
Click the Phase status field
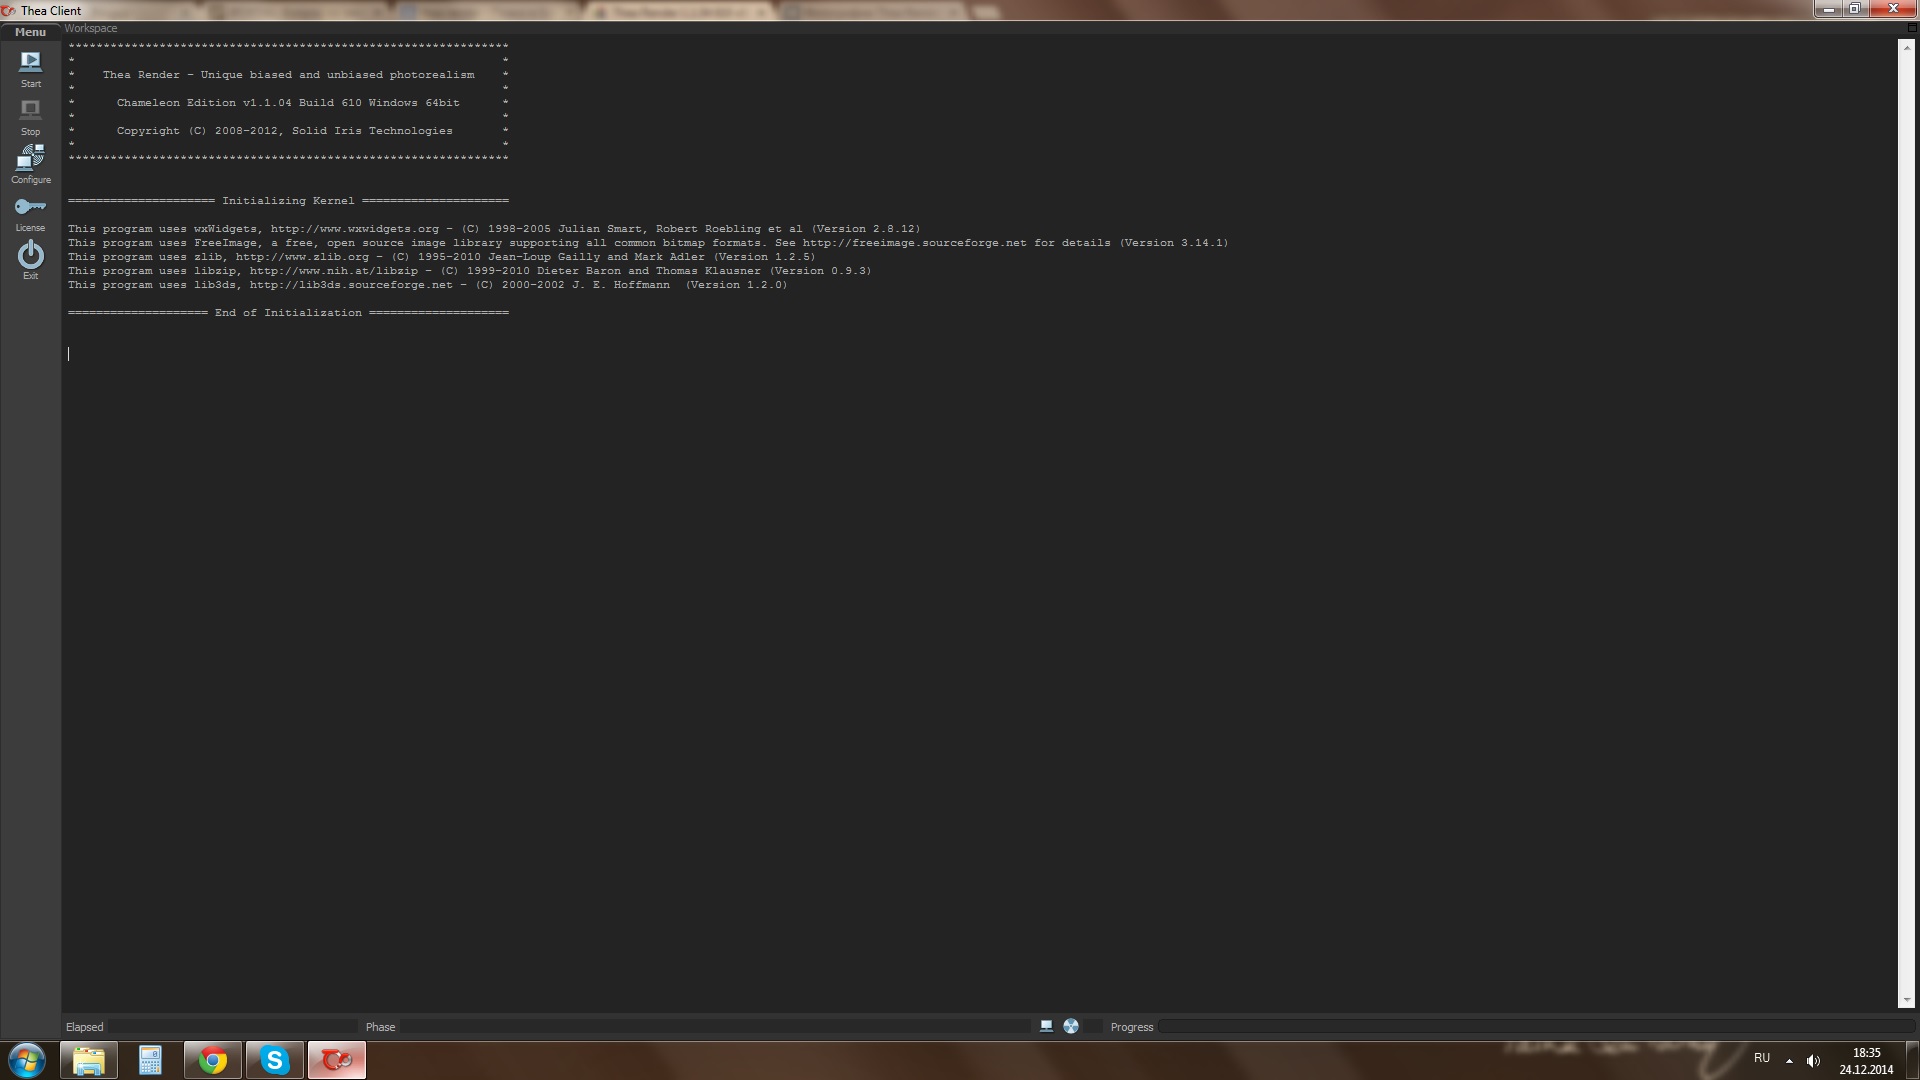[715, 1026]
